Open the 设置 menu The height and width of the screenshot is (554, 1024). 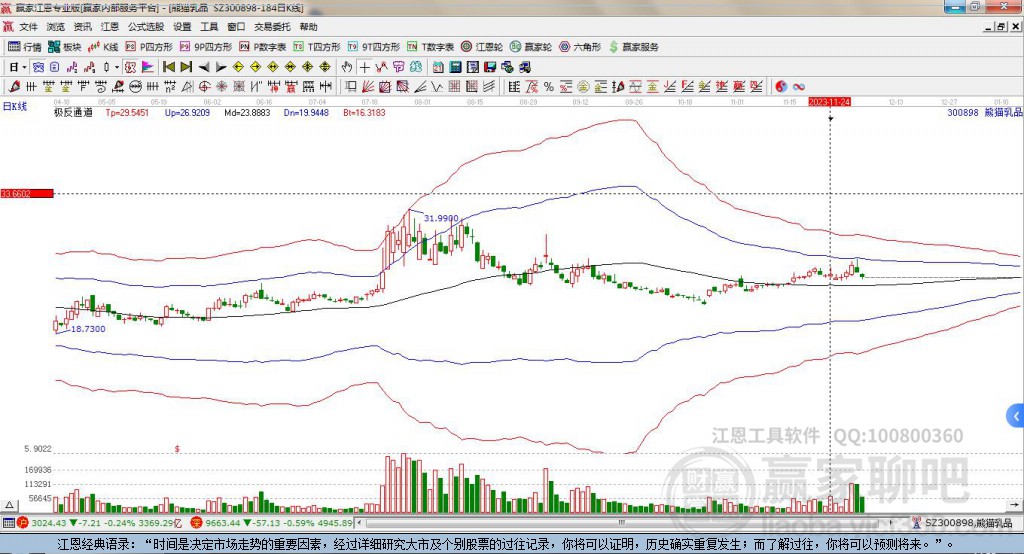[182, 27]
